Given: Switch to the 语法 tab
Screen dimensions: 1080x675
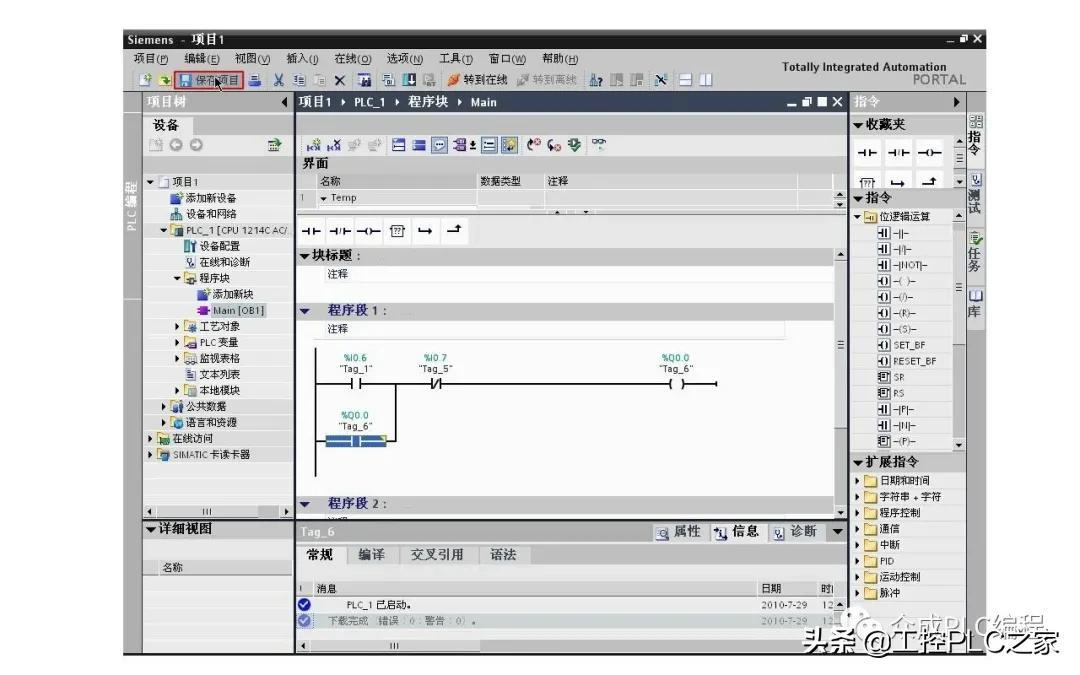Looking at the screenshot, I should (x=503, y=554).
